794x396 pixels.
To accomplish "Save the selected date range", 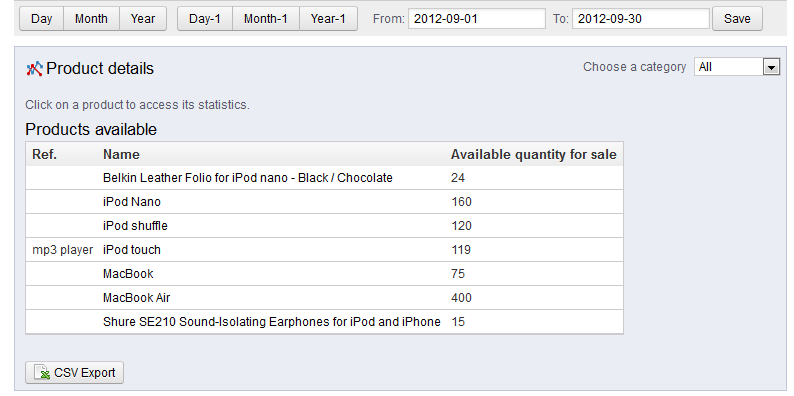I will pyautogui.click(x=737, y=19).
